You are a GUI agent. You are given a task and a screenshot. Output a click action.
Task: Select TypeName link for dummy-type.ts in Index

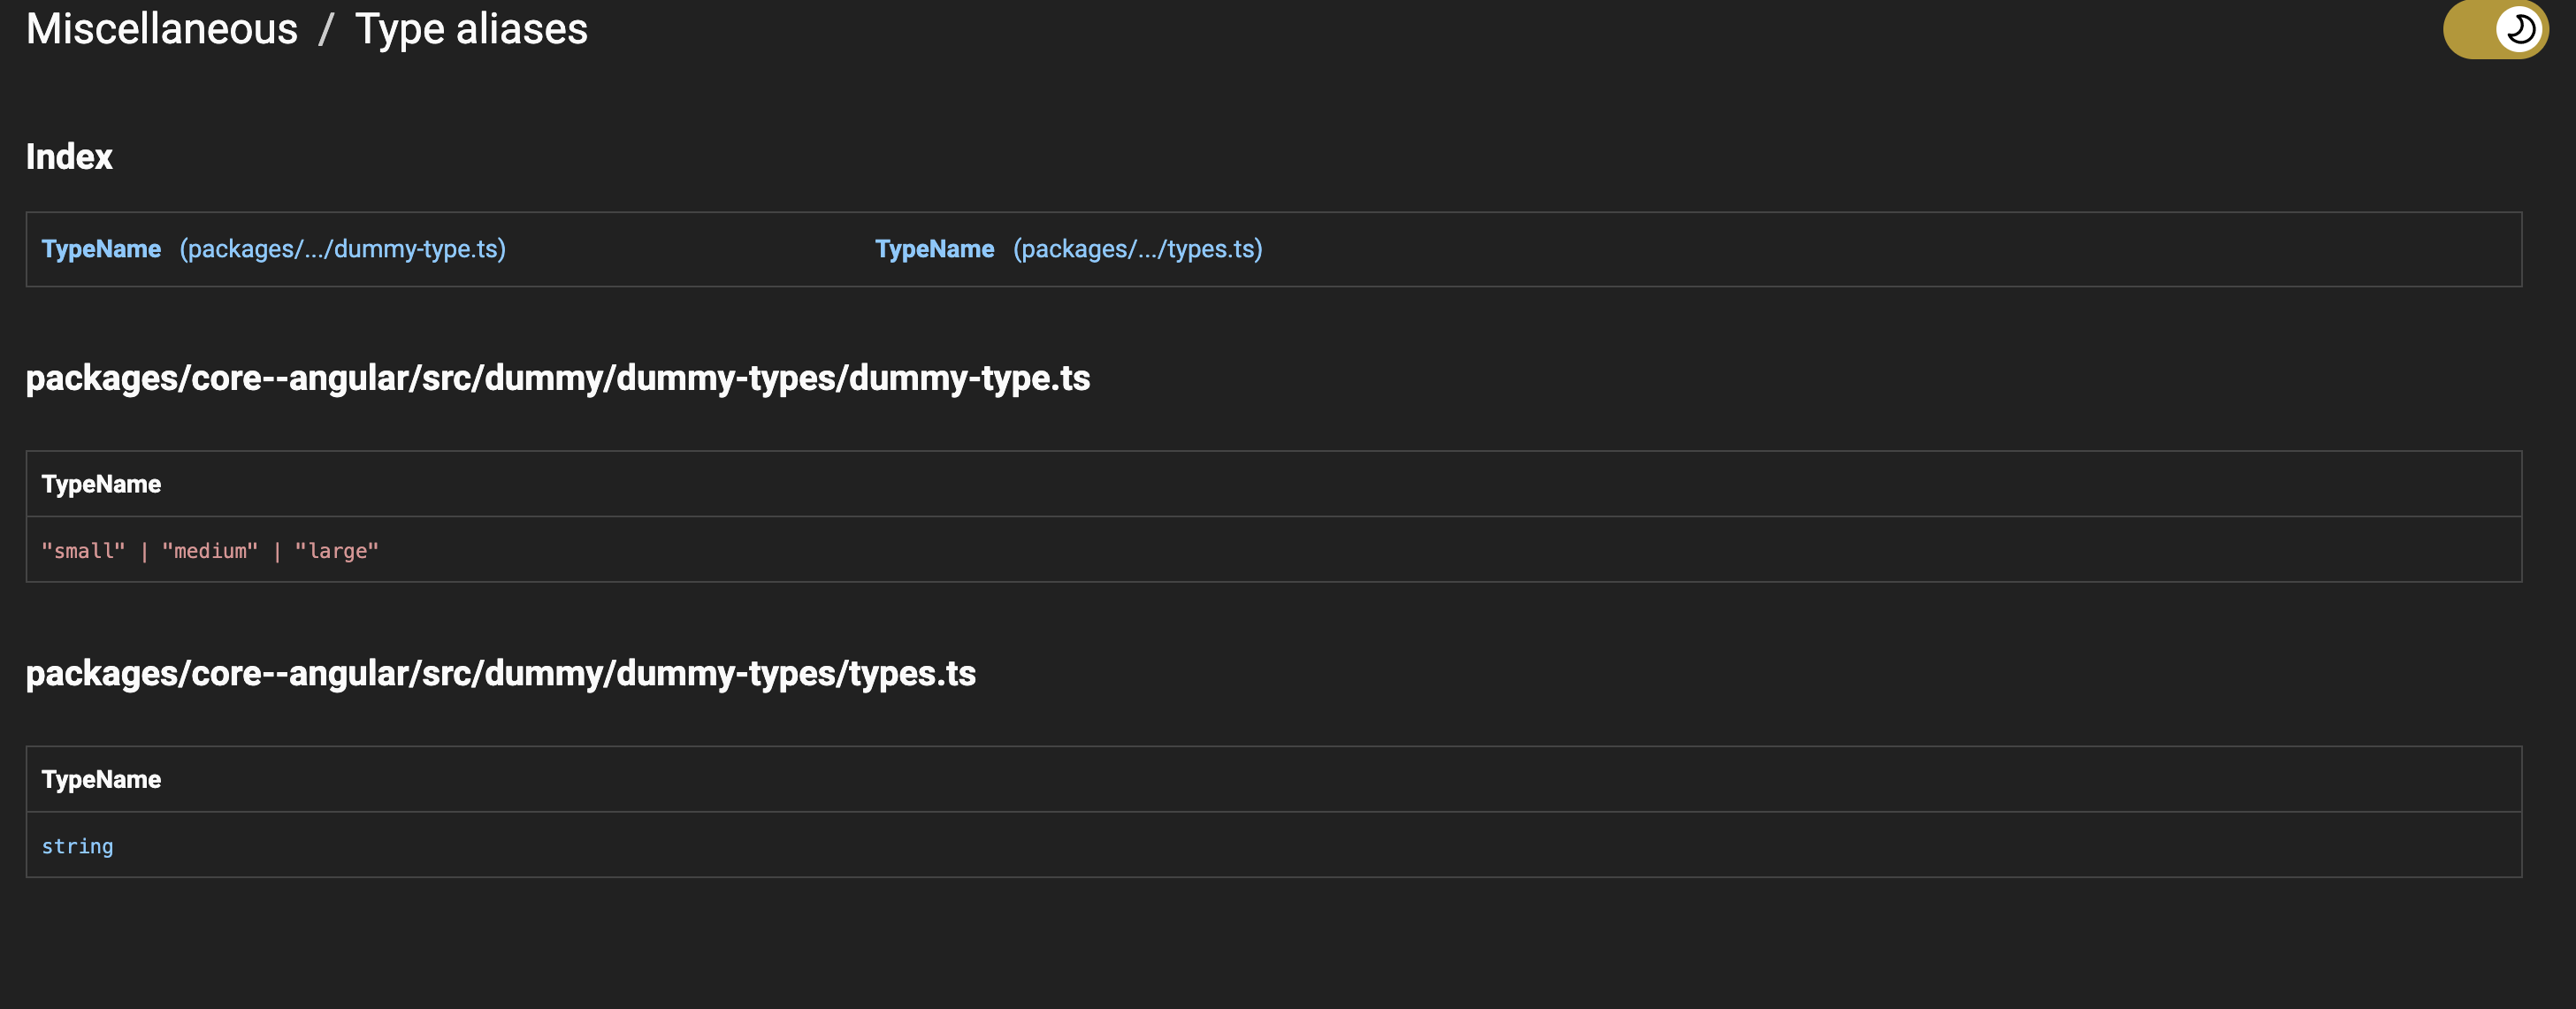(x=100, y=249)
